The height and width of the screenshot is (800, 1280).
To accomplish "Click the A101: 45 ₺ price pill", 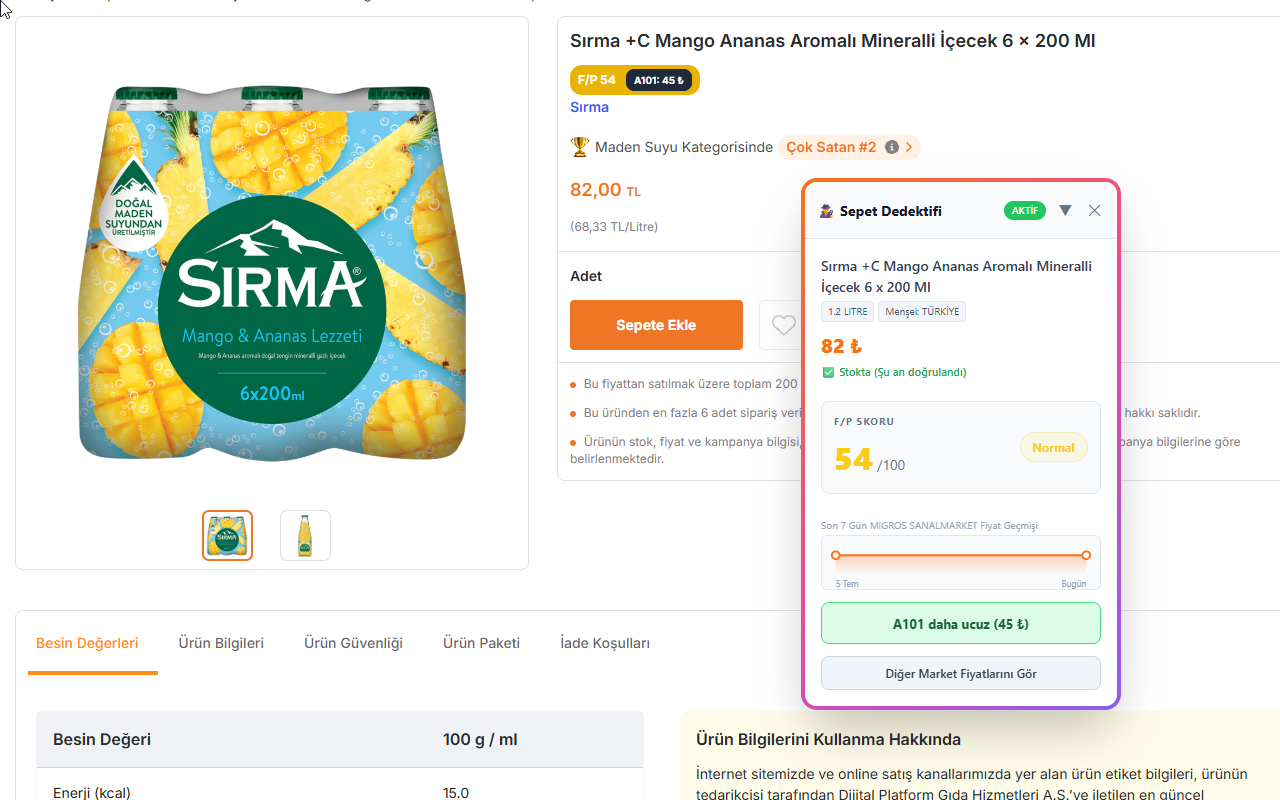I will click(659, 80).
